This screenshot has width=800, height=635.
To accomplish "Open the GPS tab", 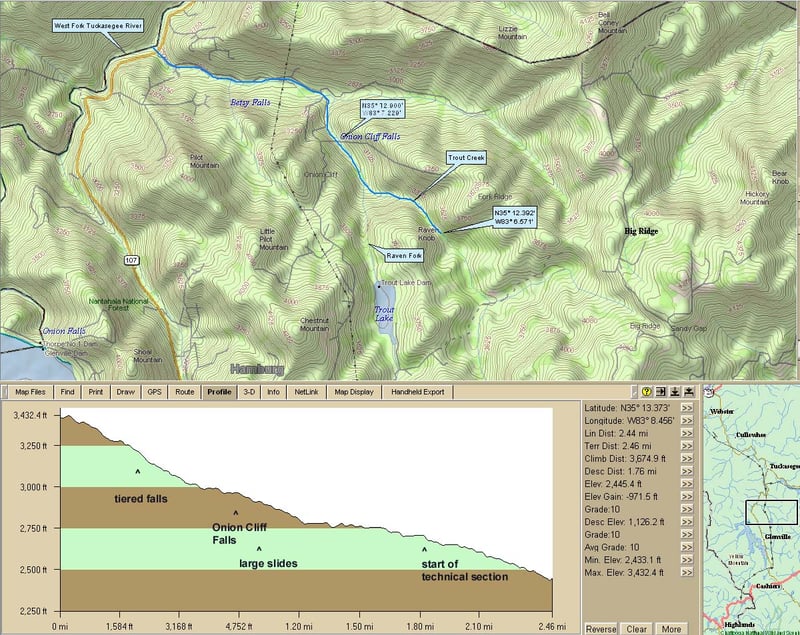I will [155, 392].
